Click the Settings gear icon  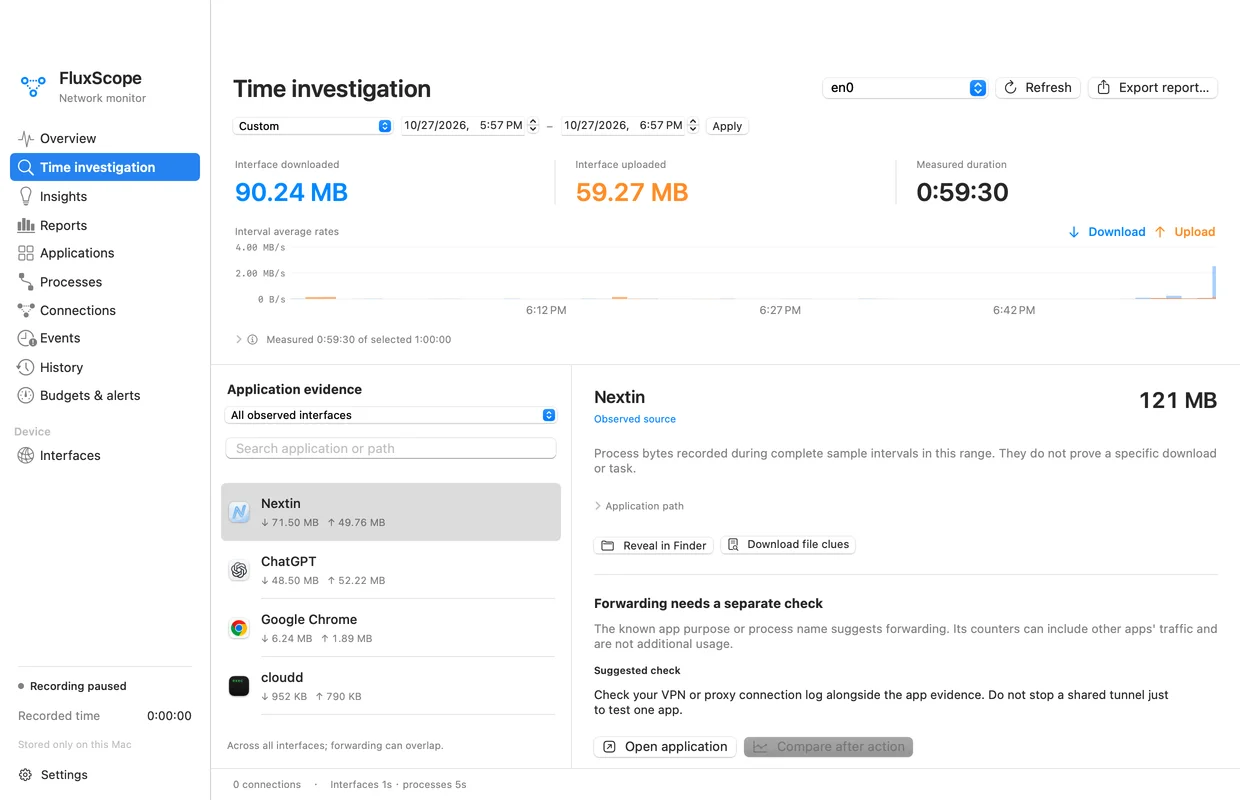pyautogui.click(x=26, y=775)
